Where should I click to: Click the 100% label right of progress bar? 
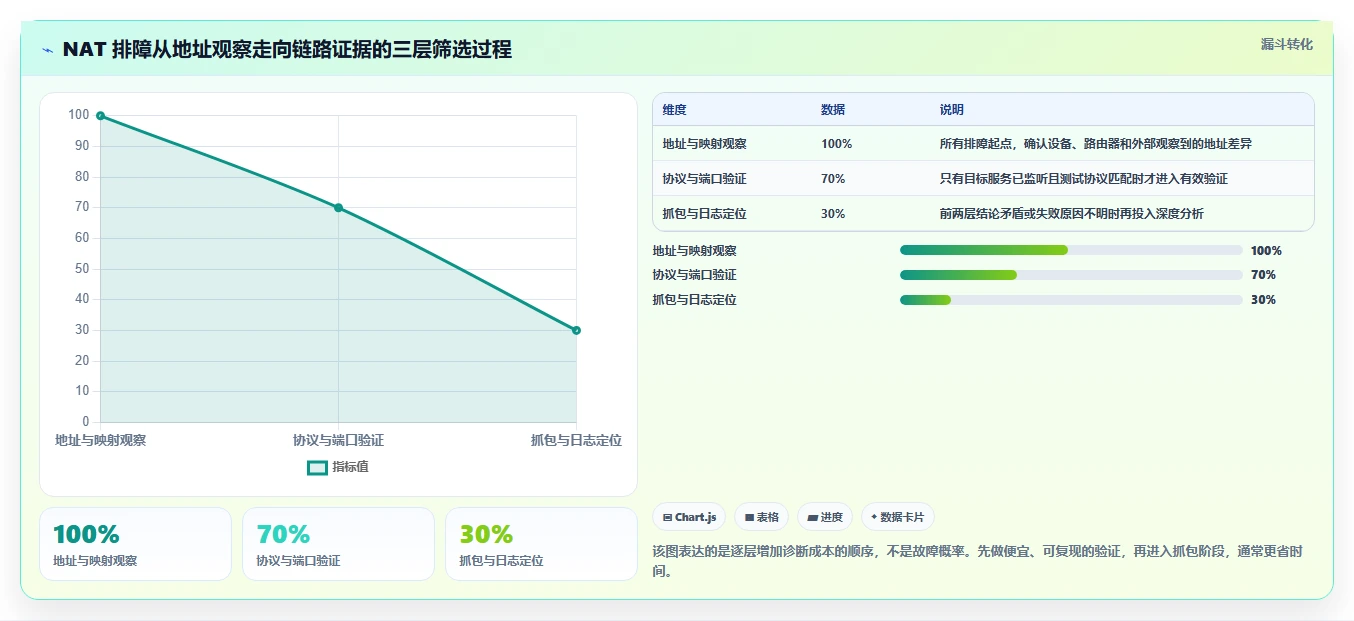click(1266, 251)
